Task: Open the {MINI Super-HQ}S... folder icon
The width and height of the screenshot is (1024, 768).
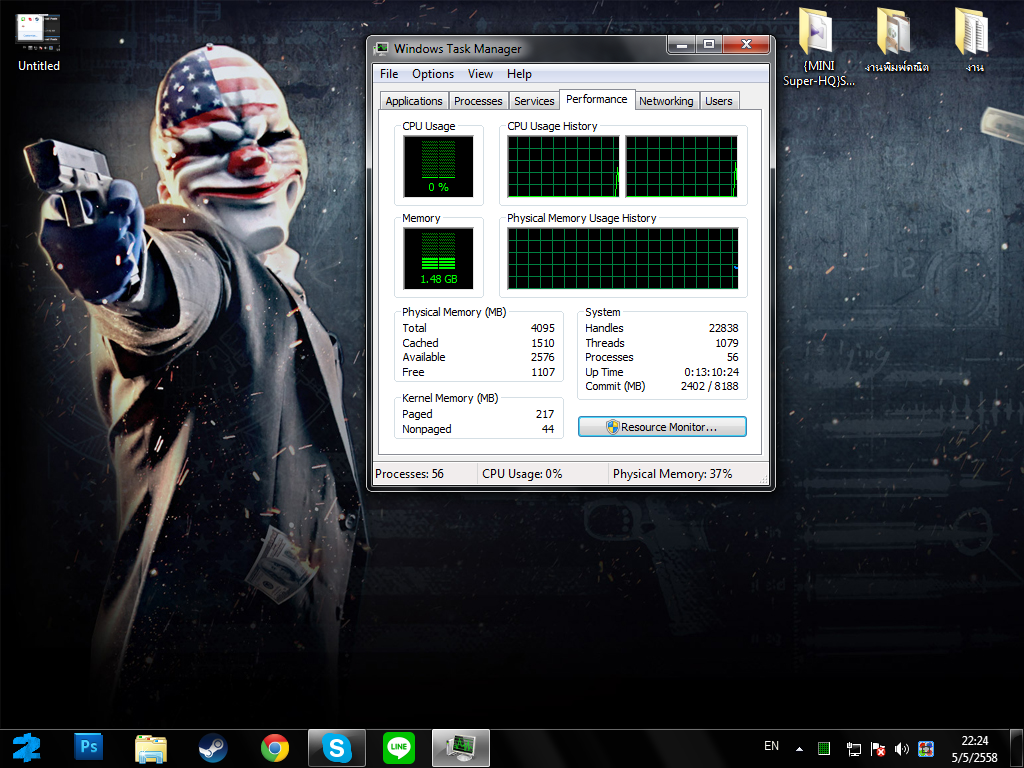Action: click(x=818, y=47)
